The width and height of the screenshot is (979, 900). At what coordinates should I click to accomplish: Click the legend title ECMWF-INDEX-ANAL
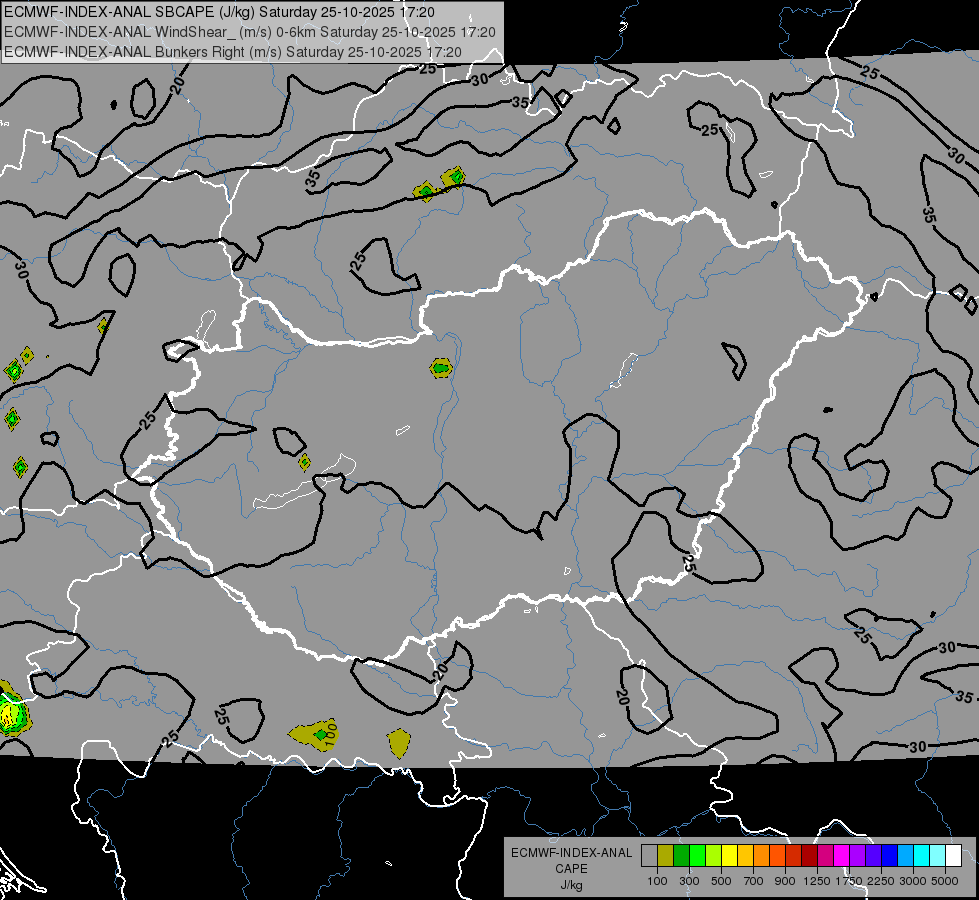click(x=571, y=853)
